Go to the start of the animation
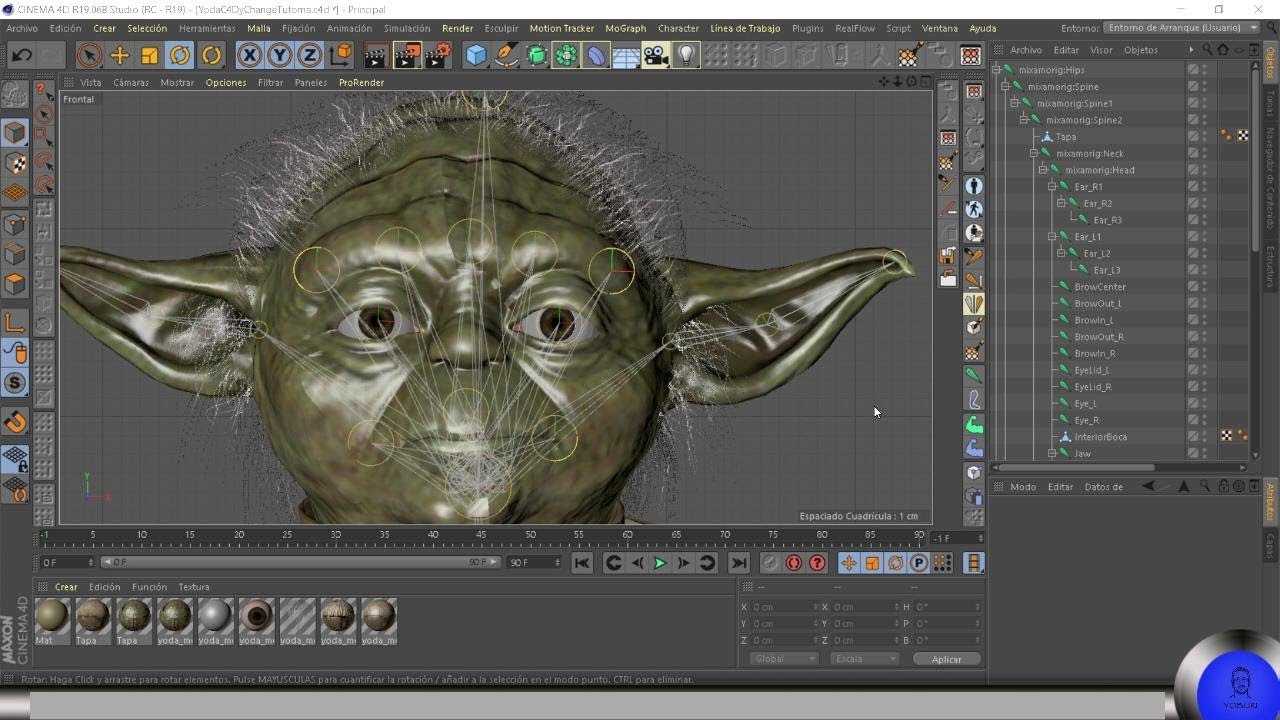The width and height of the screenshot is (1280, 720). pos(582,563)
